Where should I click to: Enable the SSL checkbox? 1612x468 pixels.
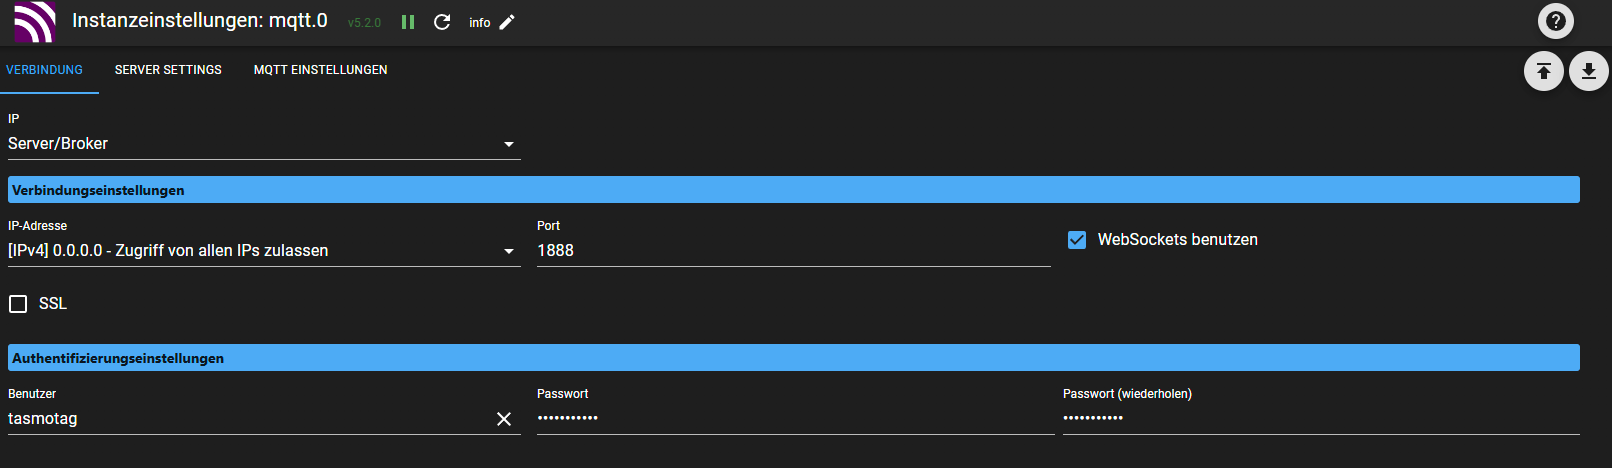click(18, 304)
